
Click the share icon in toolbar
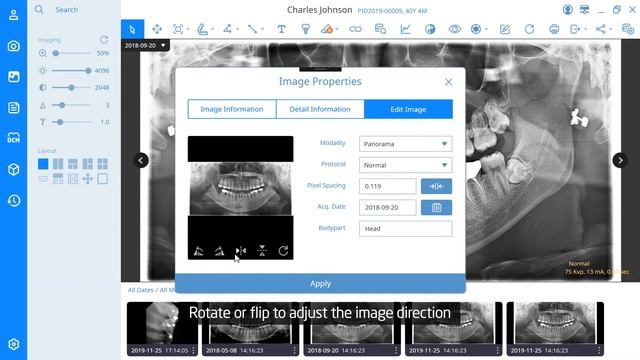pos(600,29)
